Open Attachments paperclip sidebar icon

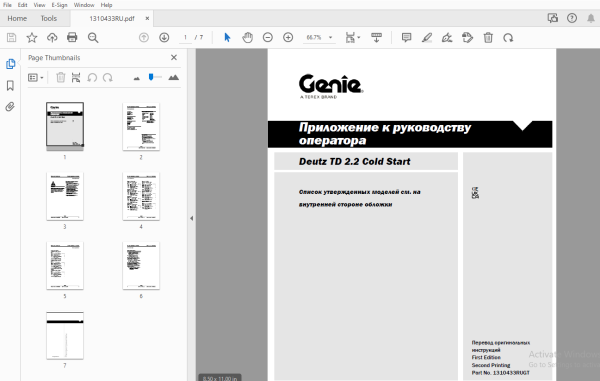tap(10, 106)
